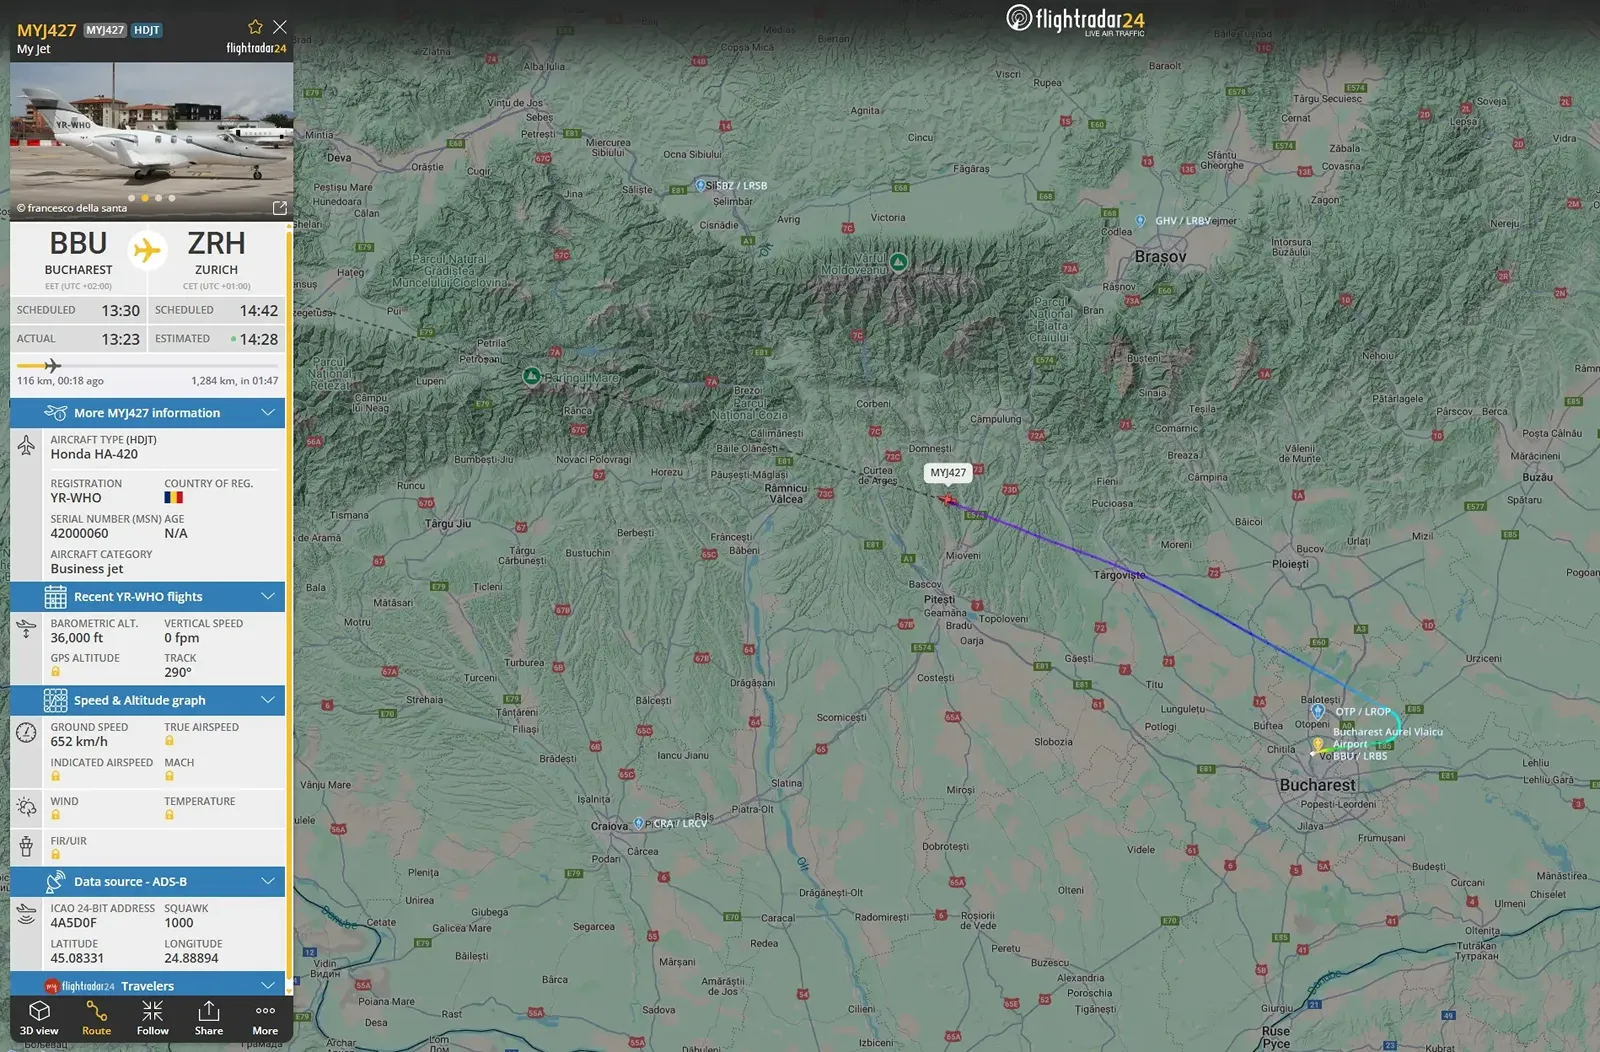Image resolution: width=1600 pixels, height=1052 pixels.
Task: Click locked True Airspeed padlock
Action: tap(169, 741)
